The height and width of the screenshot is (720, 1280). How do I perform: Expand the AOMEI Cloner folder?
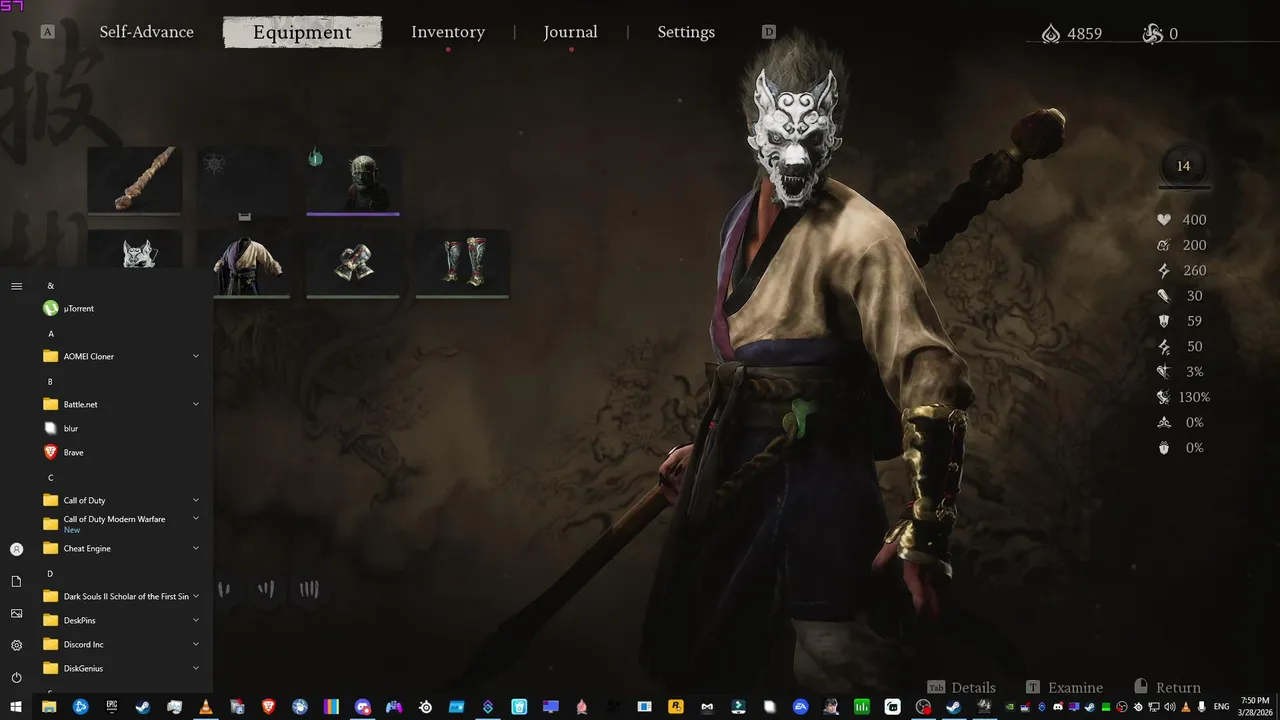pos(120,356)
